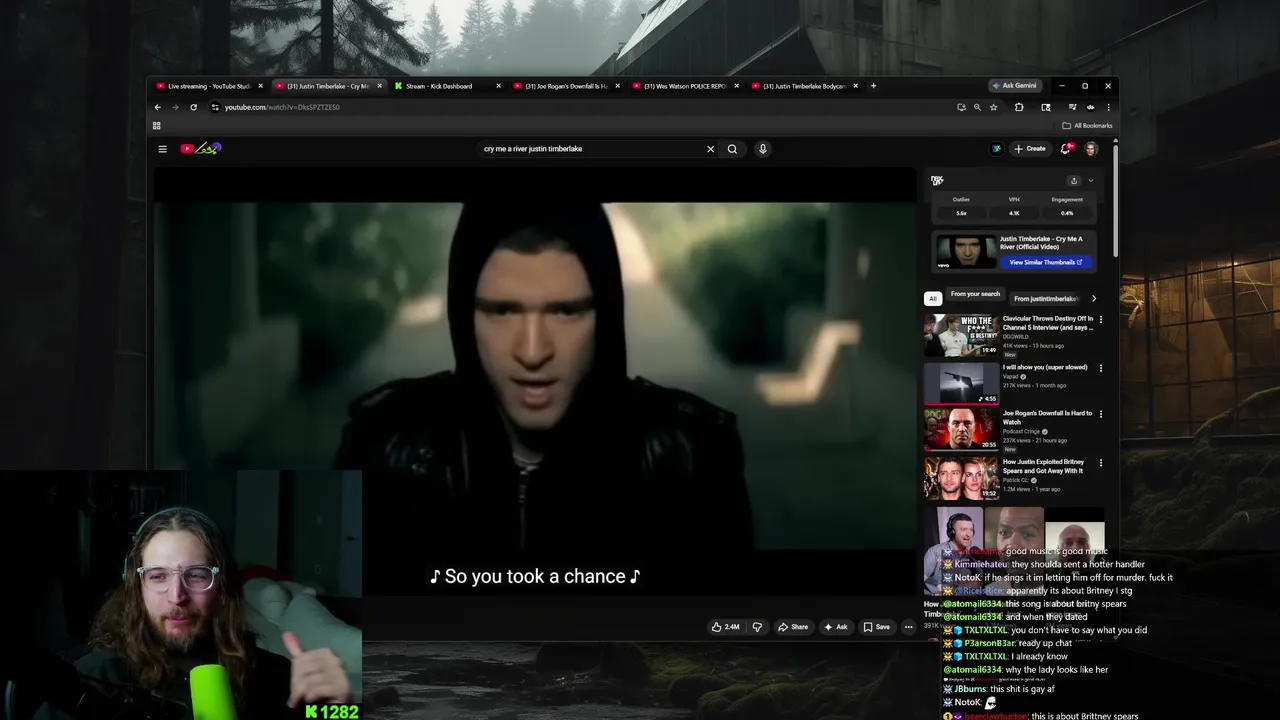This screenshot has height=720, width=1280.
Task: Open YouTube notifications bell
Action: (1065, 149)
